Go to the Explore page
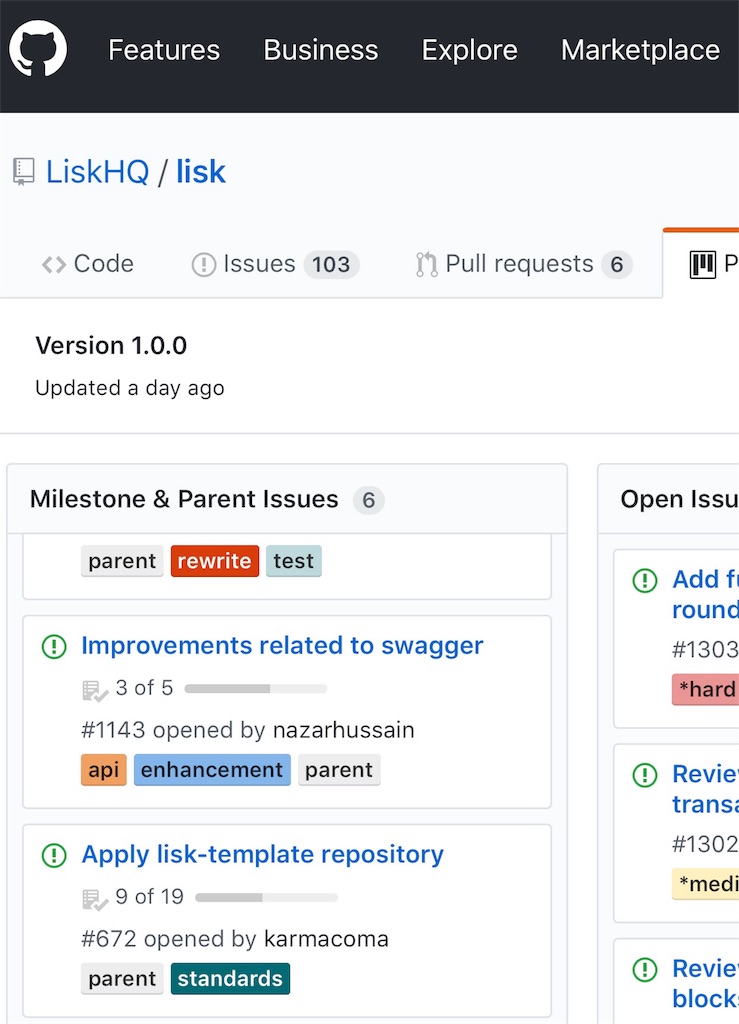 (x=469, y=50)
